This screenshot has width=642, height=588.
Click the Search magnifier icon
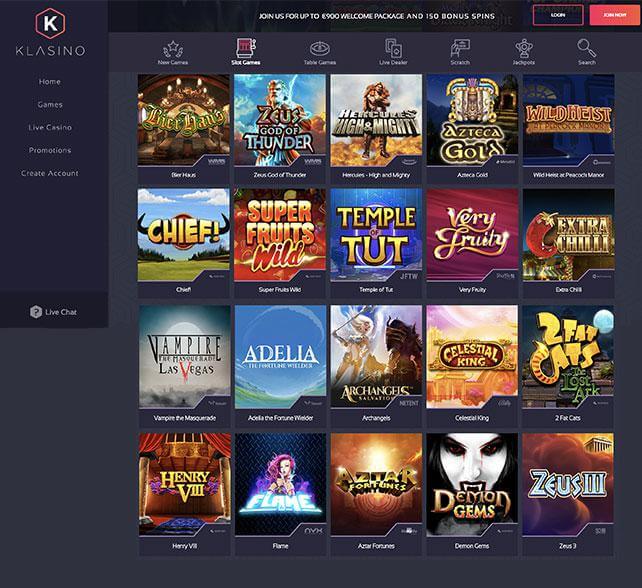pos(586,48)
